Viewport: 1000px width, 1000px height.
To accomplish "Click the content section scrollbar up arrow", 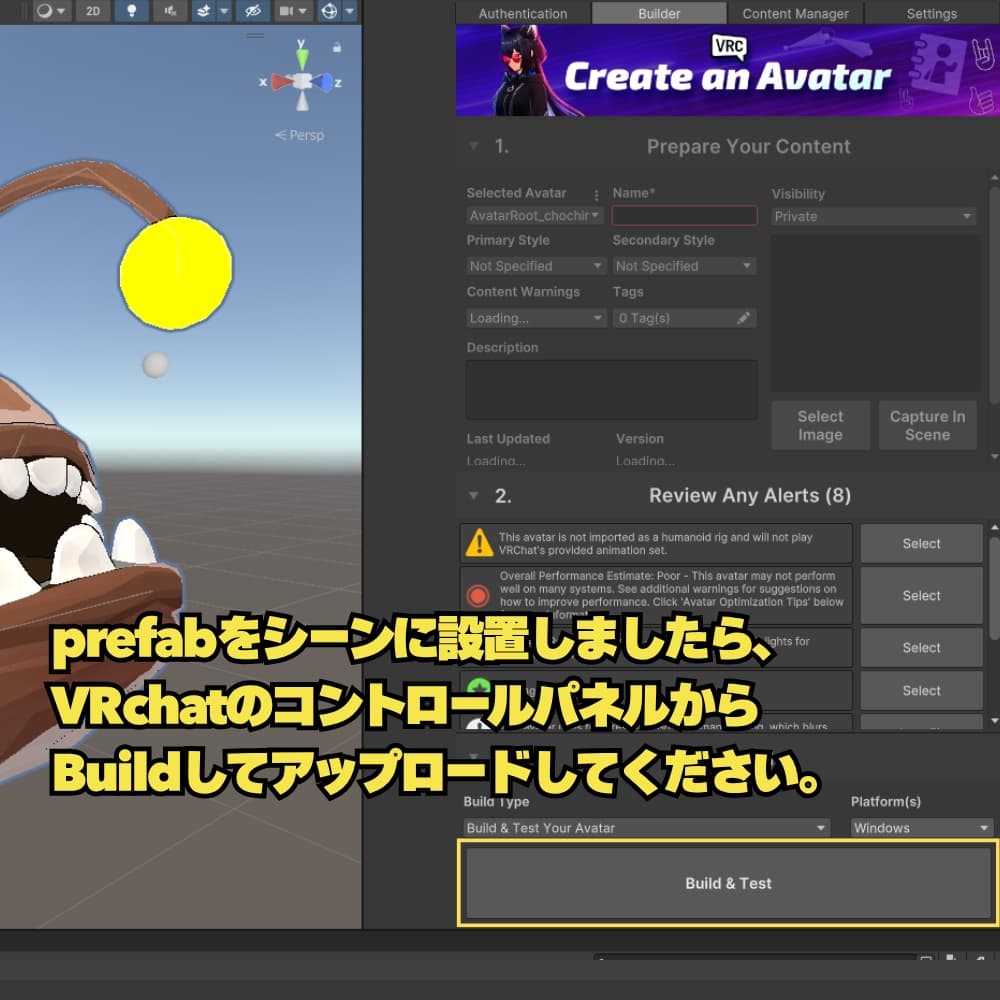I will pos(994,178).
